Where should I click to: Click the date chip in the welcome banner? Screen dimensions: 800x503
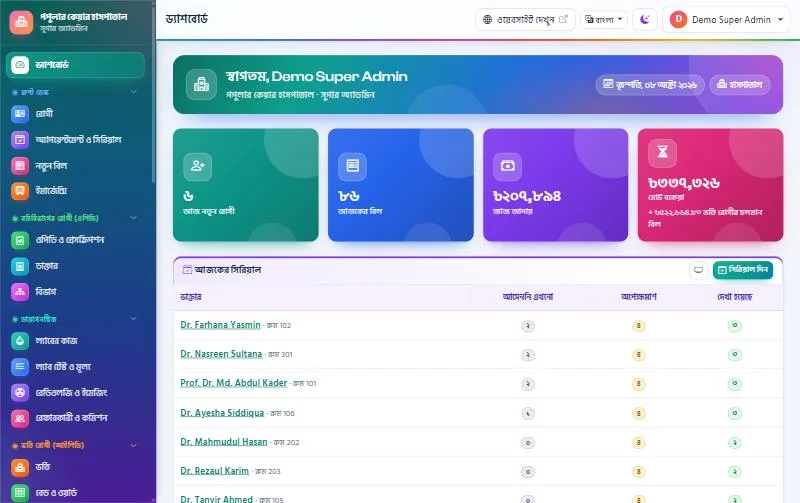tap(649, 84)
